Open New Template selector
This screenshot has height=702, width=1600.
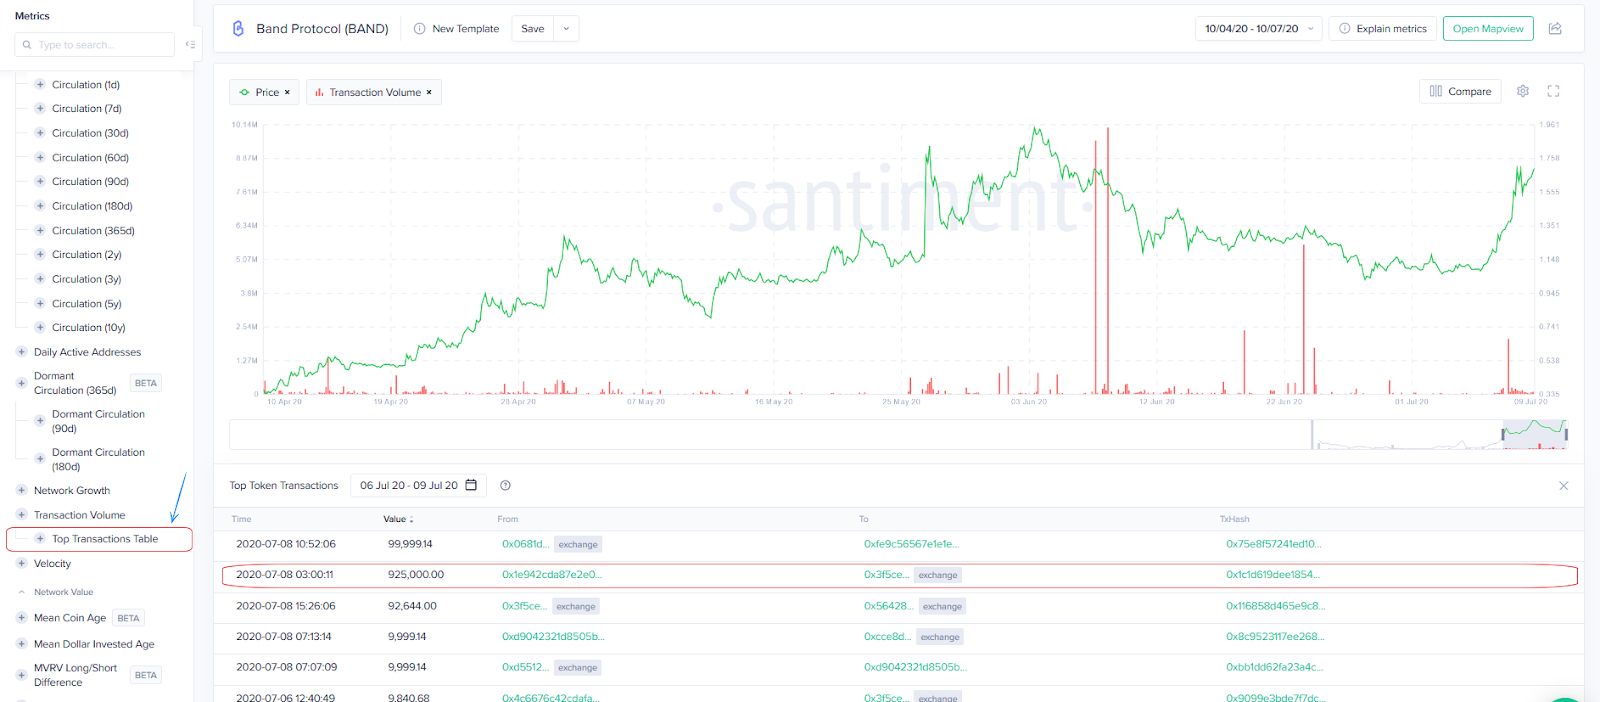[457, 28]
